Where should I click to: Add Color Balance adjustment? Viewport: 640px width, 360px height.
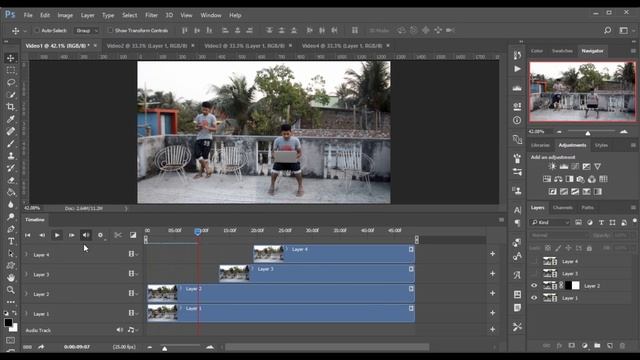[558, 179]
